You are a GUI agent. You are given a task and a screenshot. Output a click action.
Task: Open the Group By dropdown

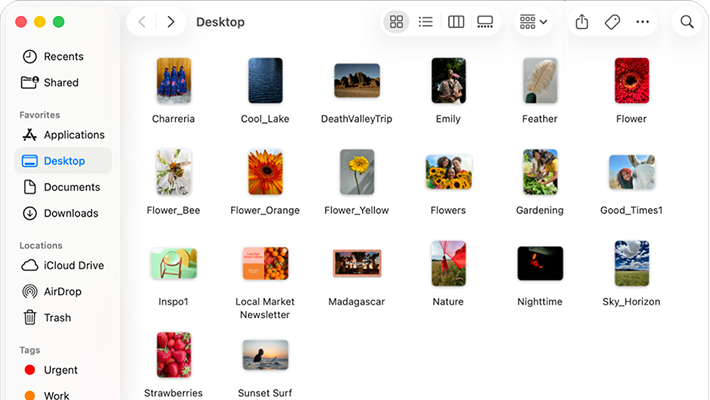point(533,22)
